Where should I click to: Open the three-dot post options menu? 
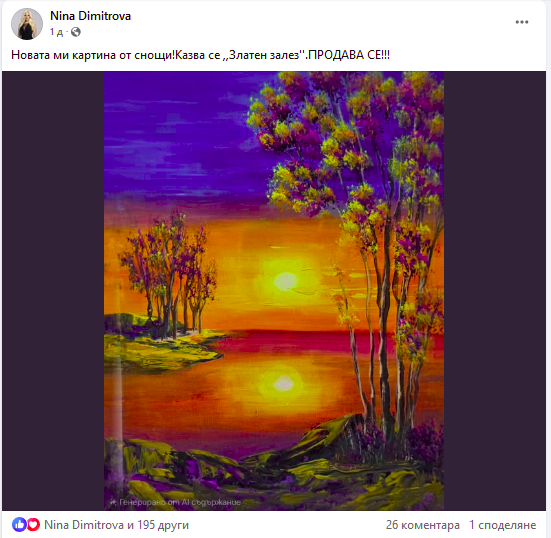click(522, 22)
